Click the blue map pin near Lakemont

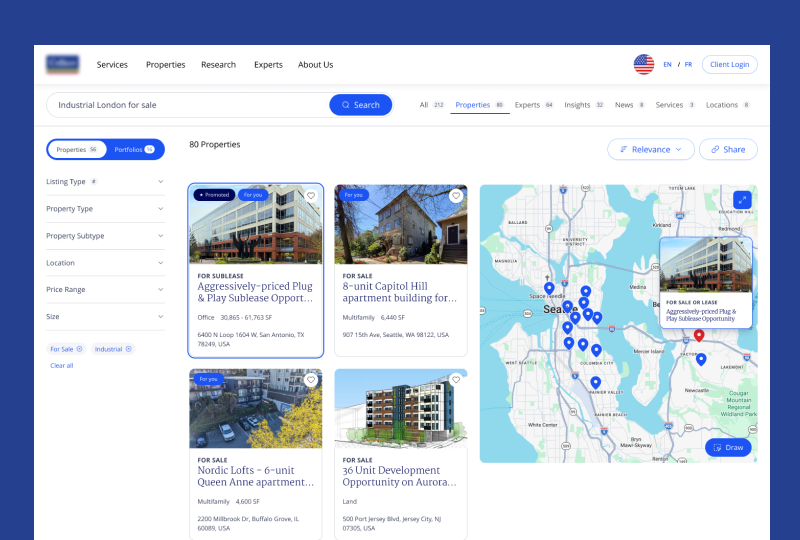pyautogui.click(x=701, y=359)
